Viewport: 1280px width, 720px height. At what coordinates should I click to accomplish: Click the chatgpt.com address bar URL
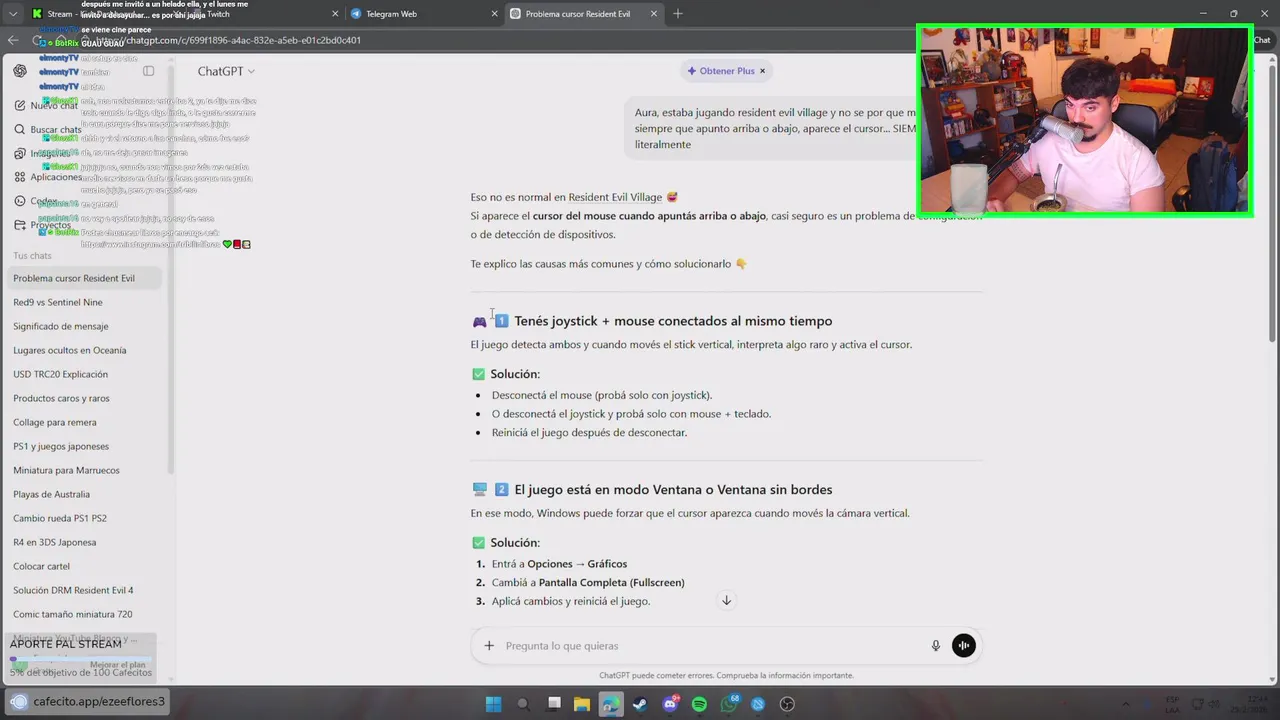pyautogui.click(x=228, y=40)
